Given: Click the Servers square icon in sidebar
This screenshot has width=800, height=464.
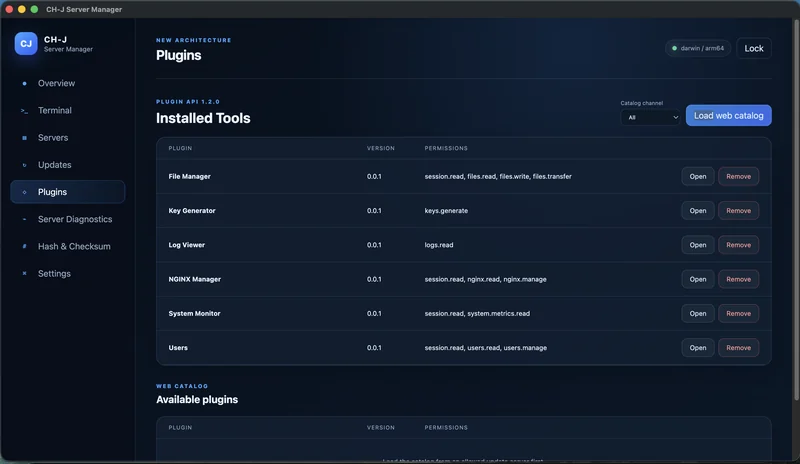Looking at the screenshot, I should pos(24,138).
